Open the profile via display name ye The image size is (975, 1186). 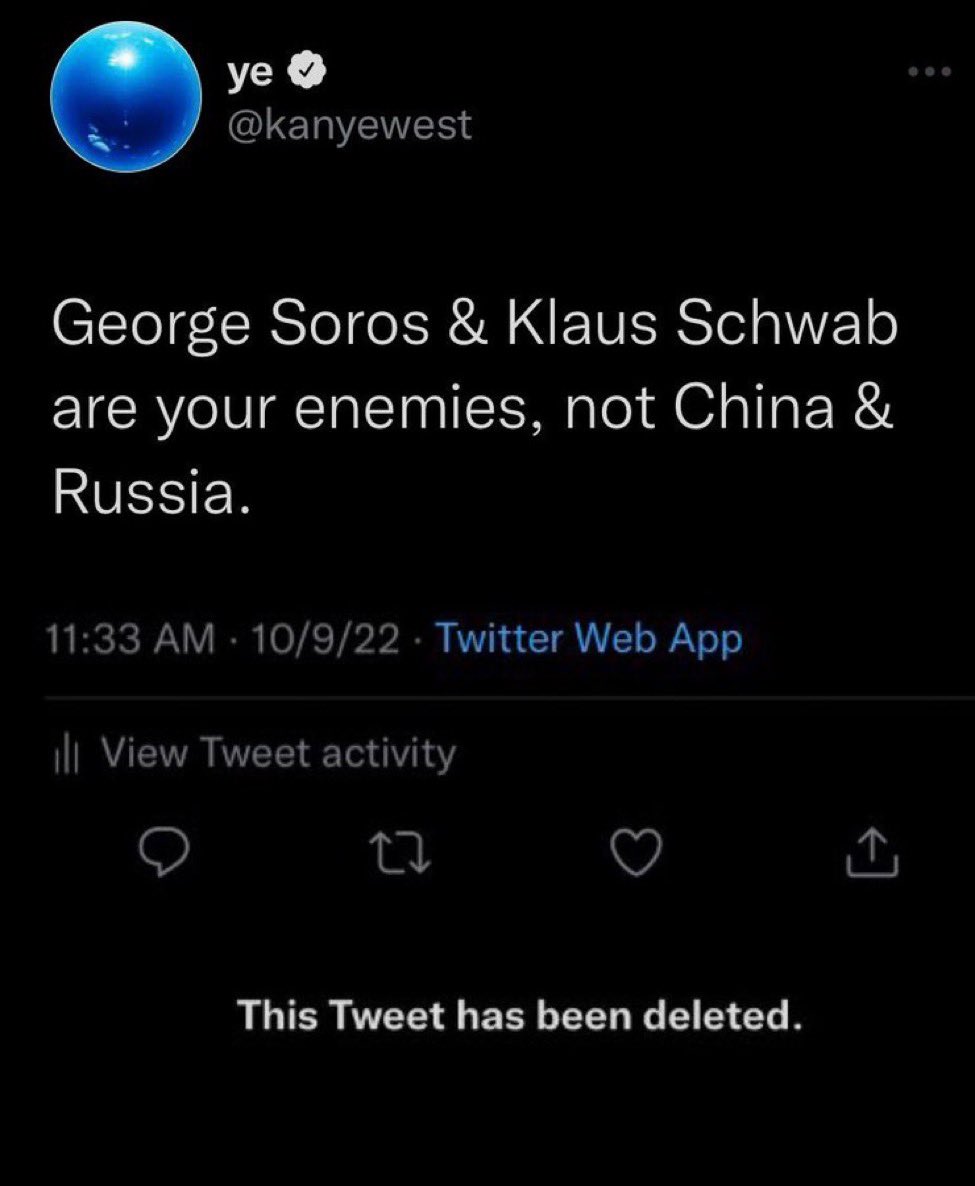point(250,74)
